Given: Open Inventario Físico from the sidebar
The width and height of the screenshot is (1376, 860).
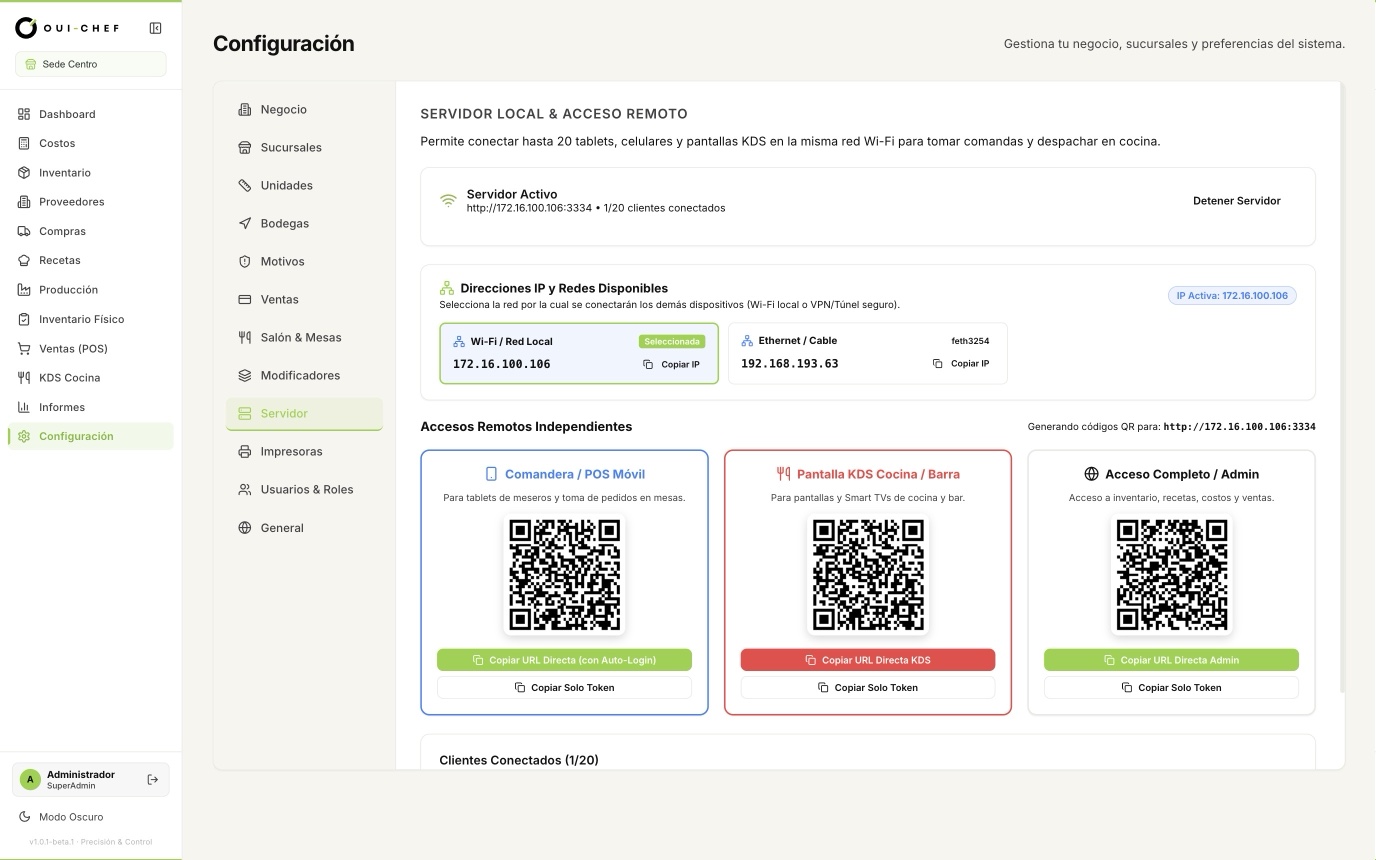Looking at the screenshot, I should pyautogui.click(x=91, y=320).
